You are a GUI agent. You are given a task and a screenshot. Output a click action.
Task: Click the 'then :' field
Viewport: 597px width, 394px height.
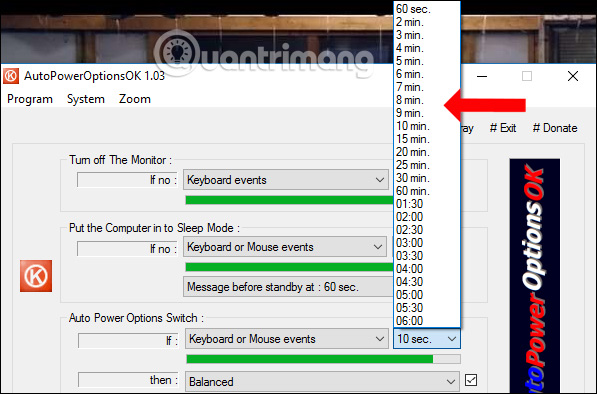(128, 380)
